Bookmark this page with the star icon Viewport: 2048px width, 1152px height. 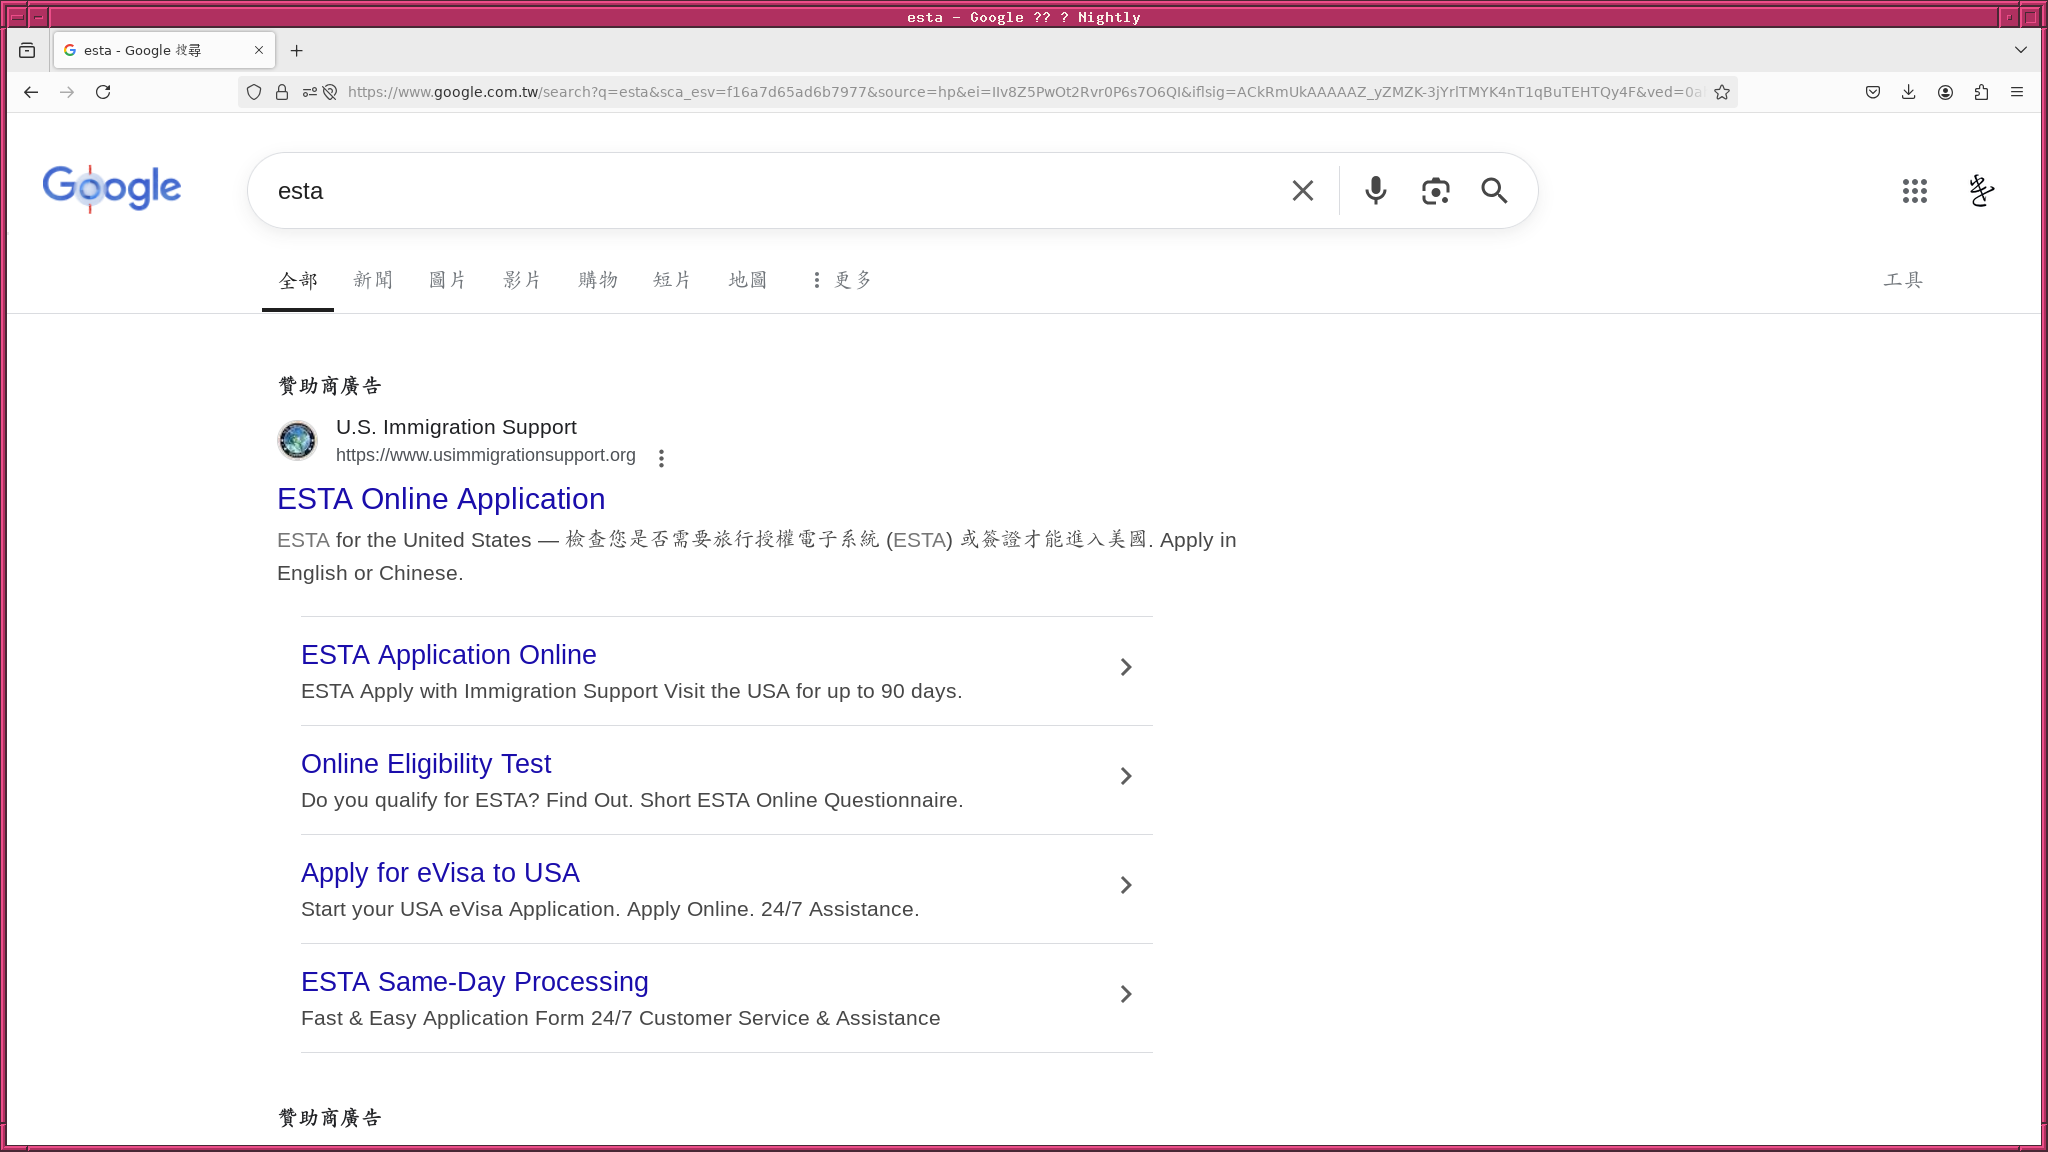[1722, 92]
